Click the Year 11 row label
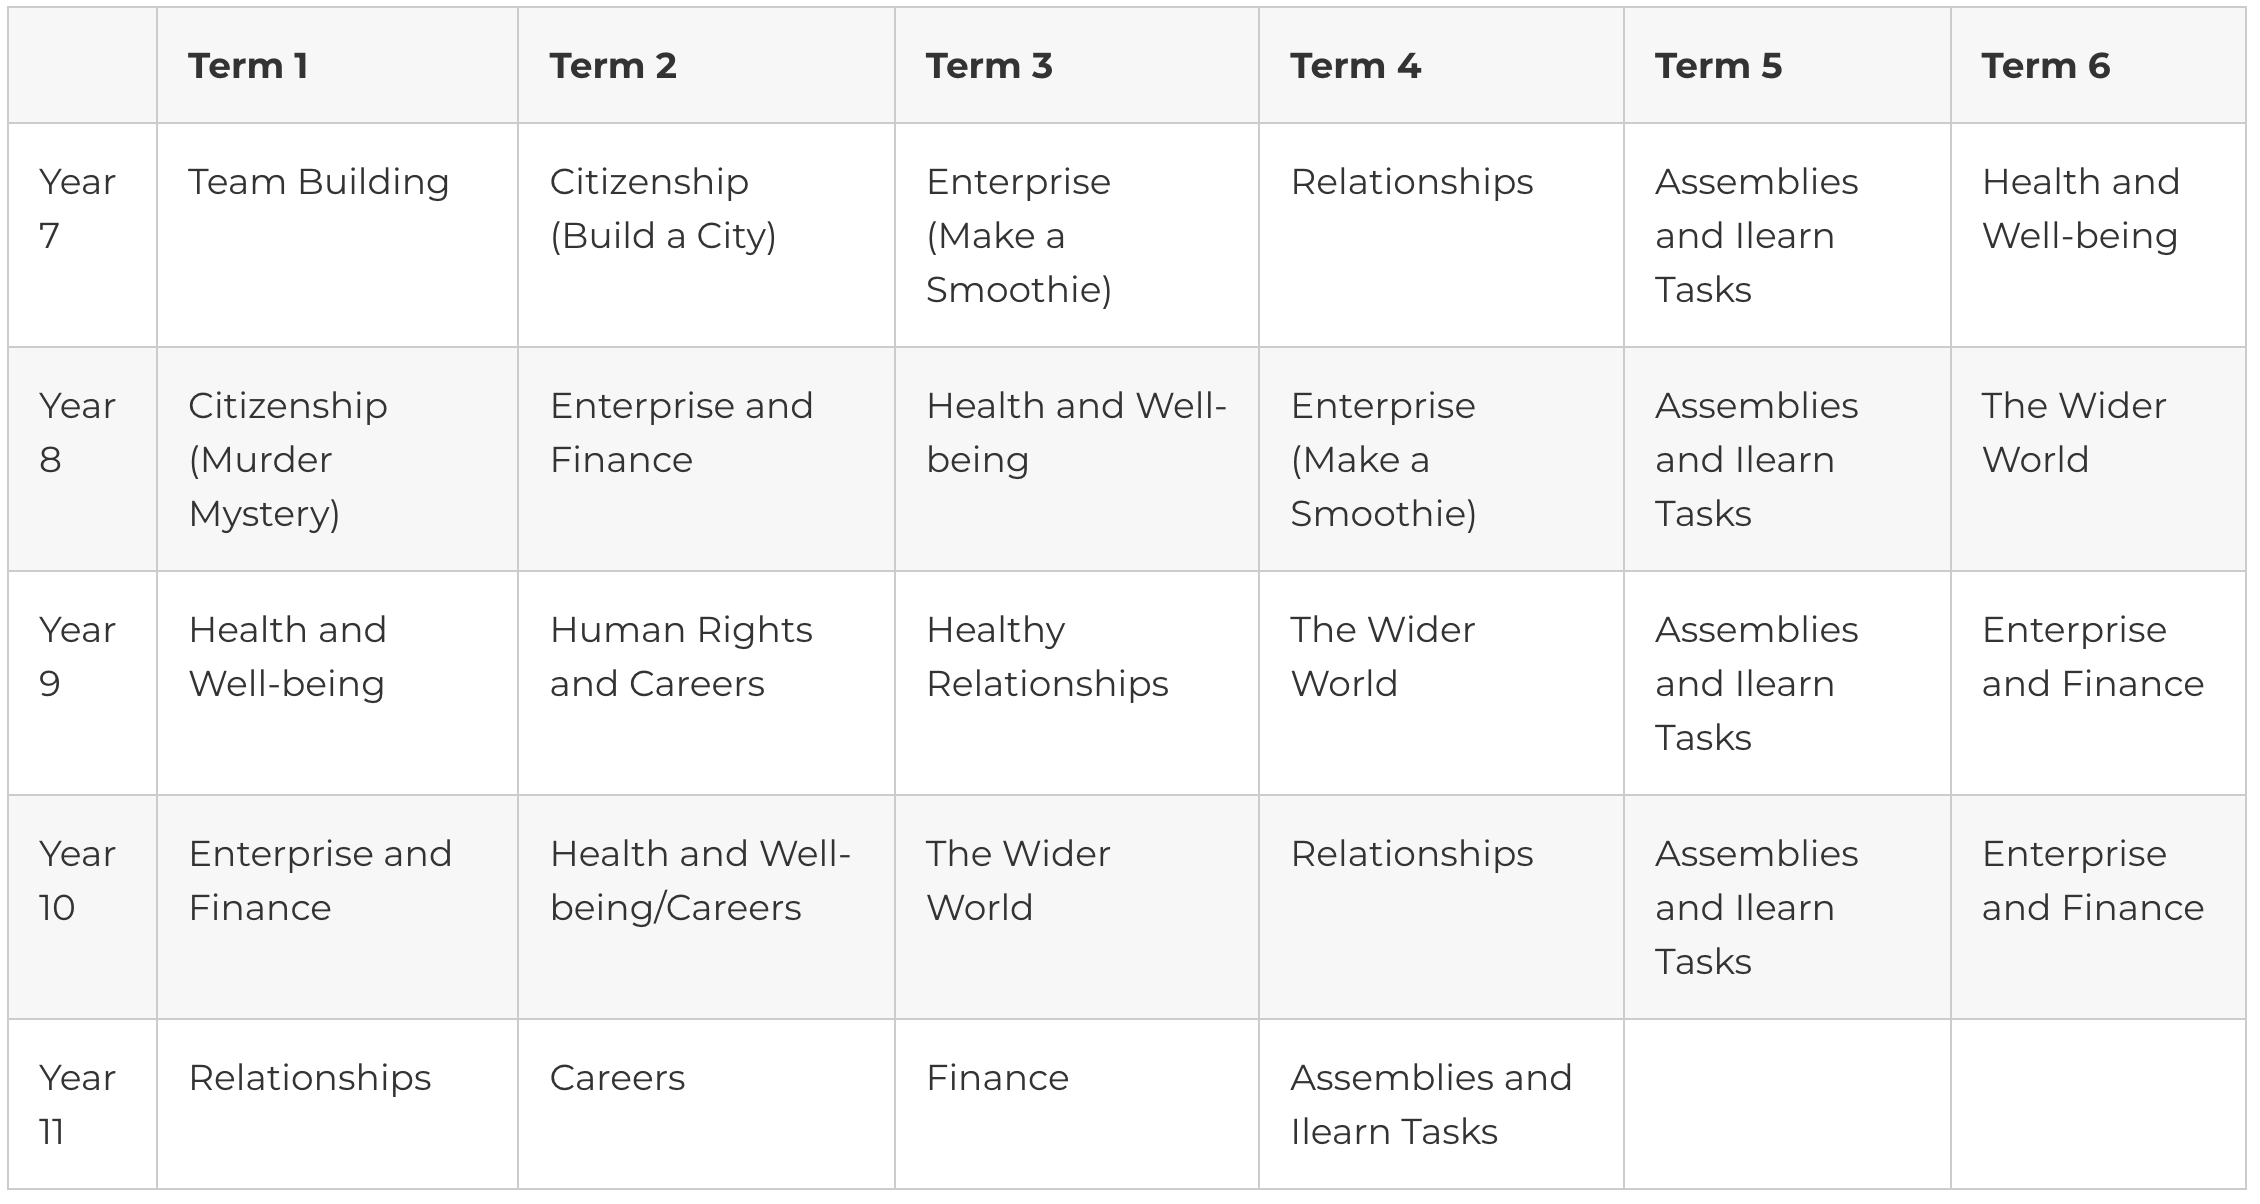2260x1204 pixels. [78, 1105]
